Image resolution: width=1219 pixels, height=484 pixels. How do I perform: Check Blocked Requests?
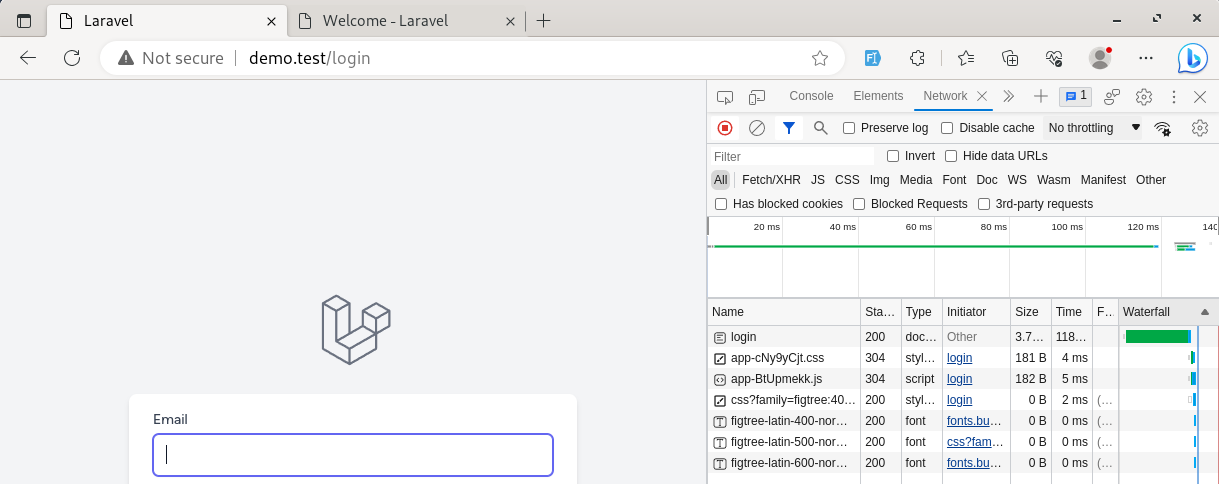[859, 204]
